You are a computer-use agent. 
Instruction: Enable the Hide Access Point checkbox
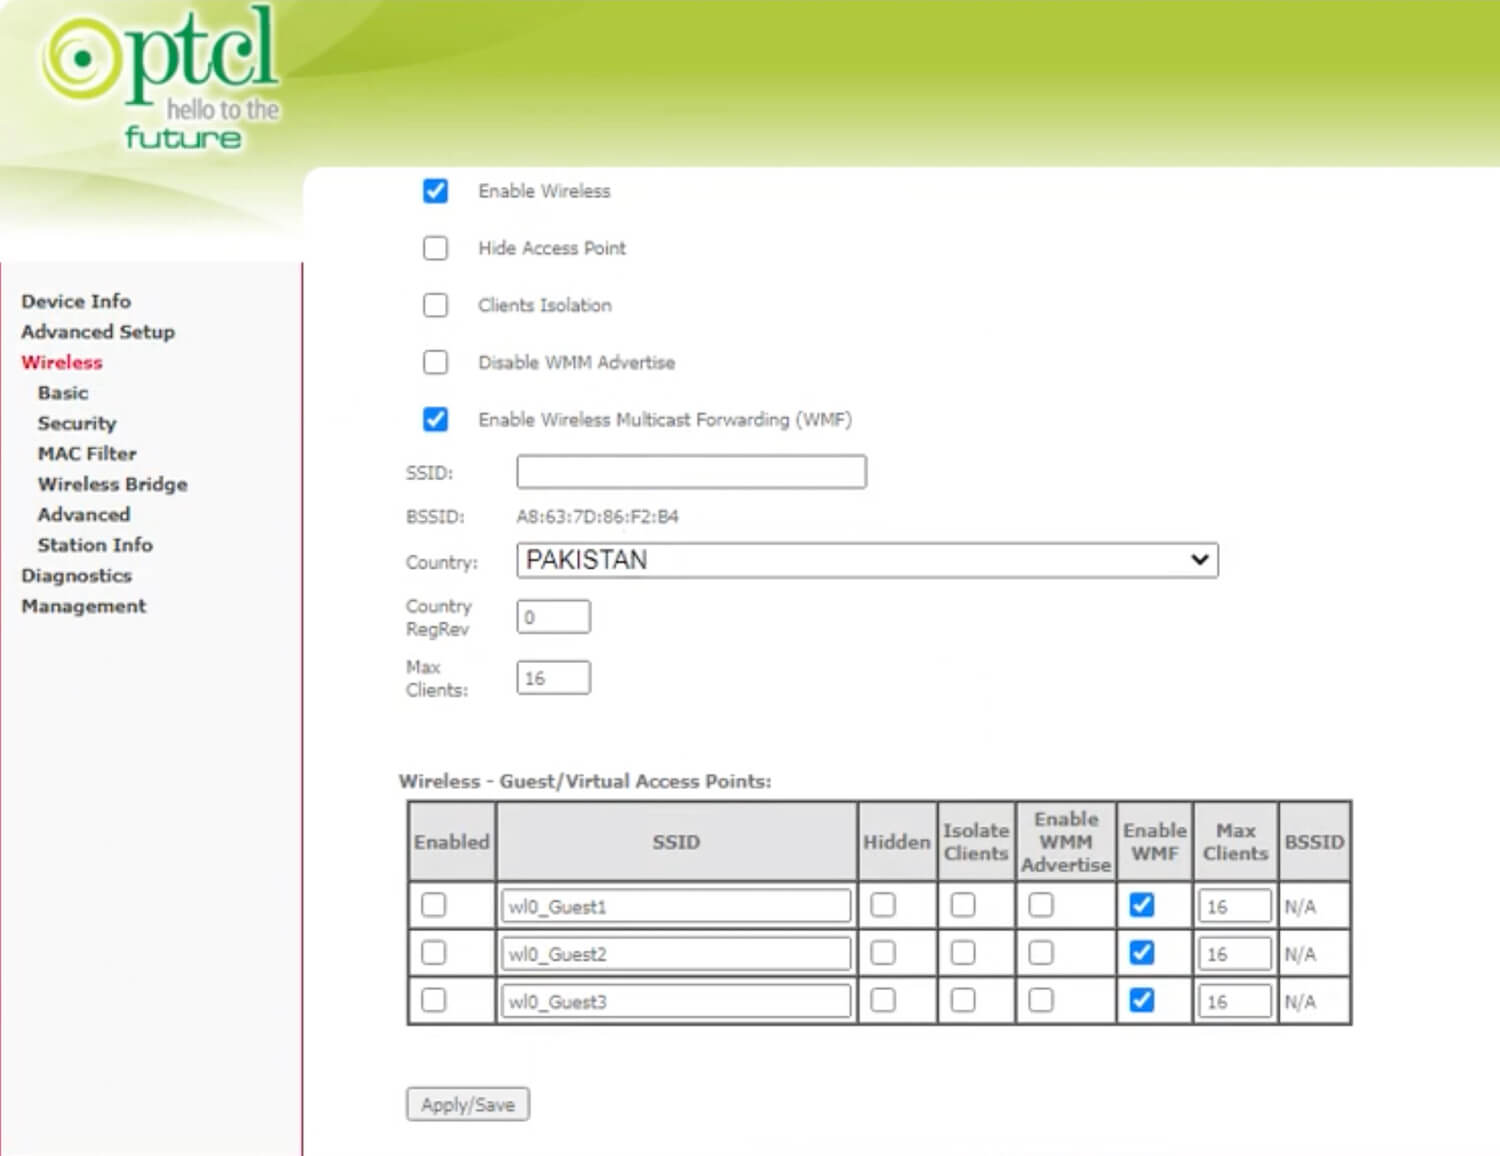(x=435, y=248)
